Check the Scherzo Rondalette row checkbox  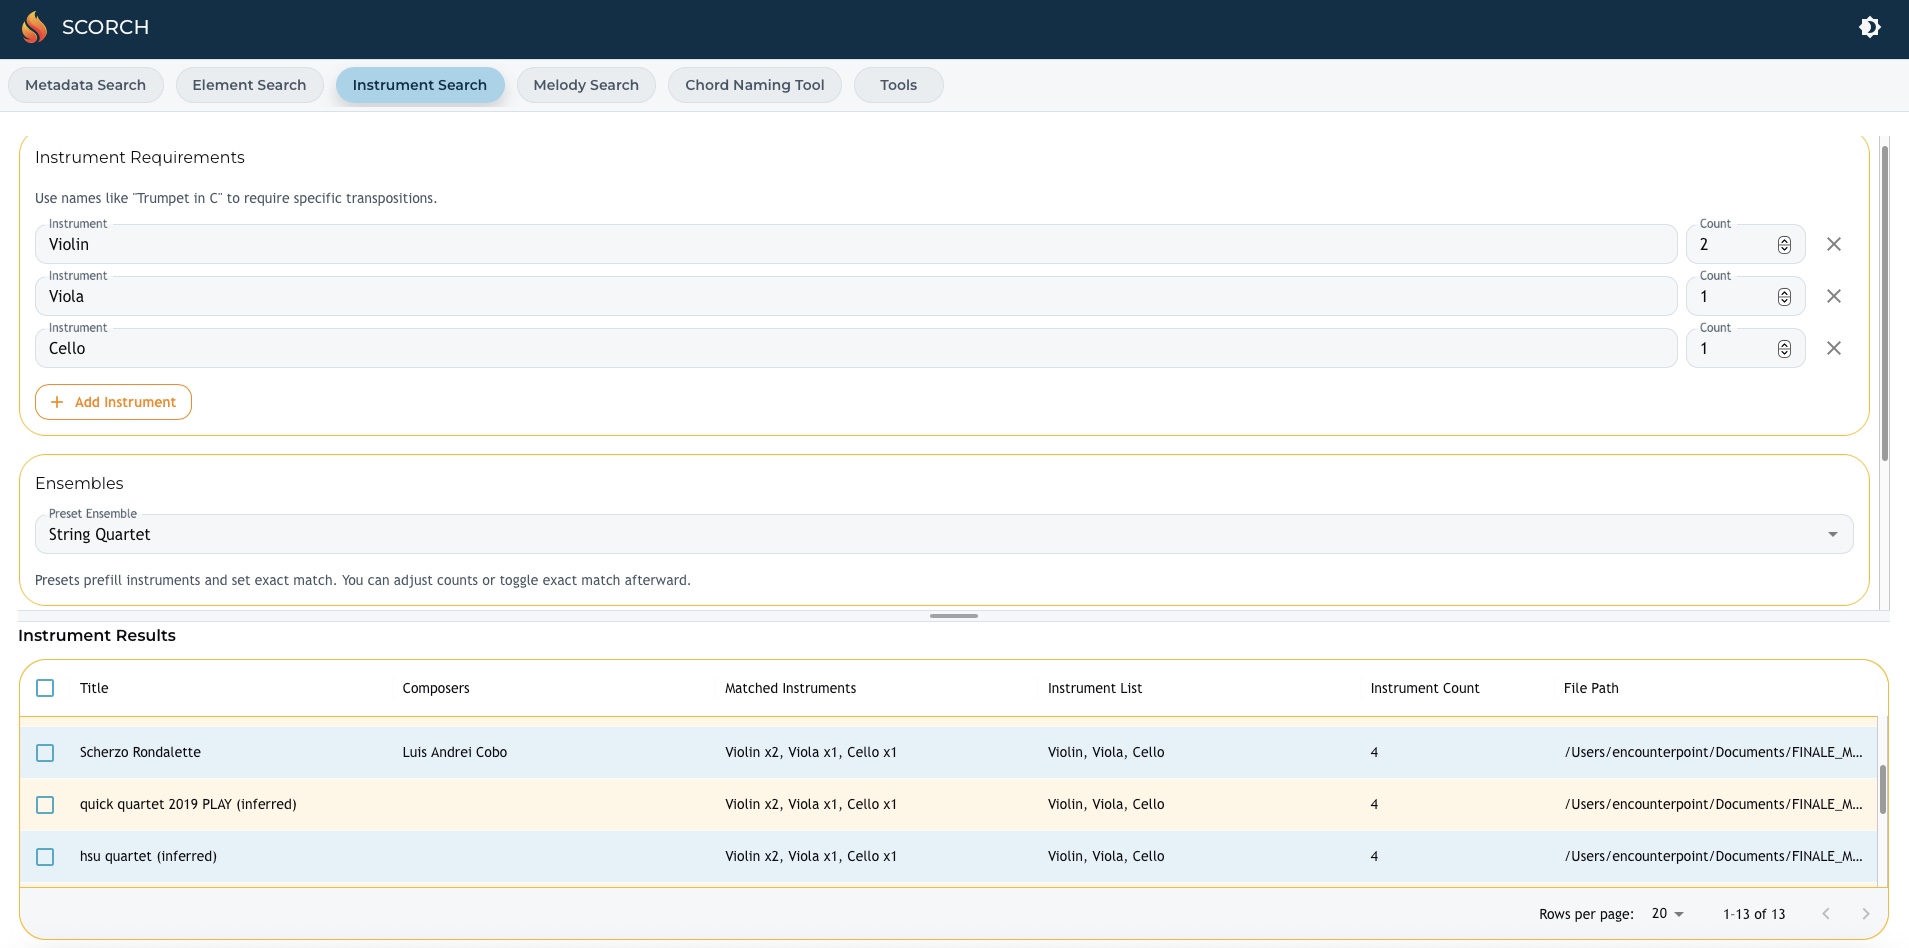coord(45,752)
